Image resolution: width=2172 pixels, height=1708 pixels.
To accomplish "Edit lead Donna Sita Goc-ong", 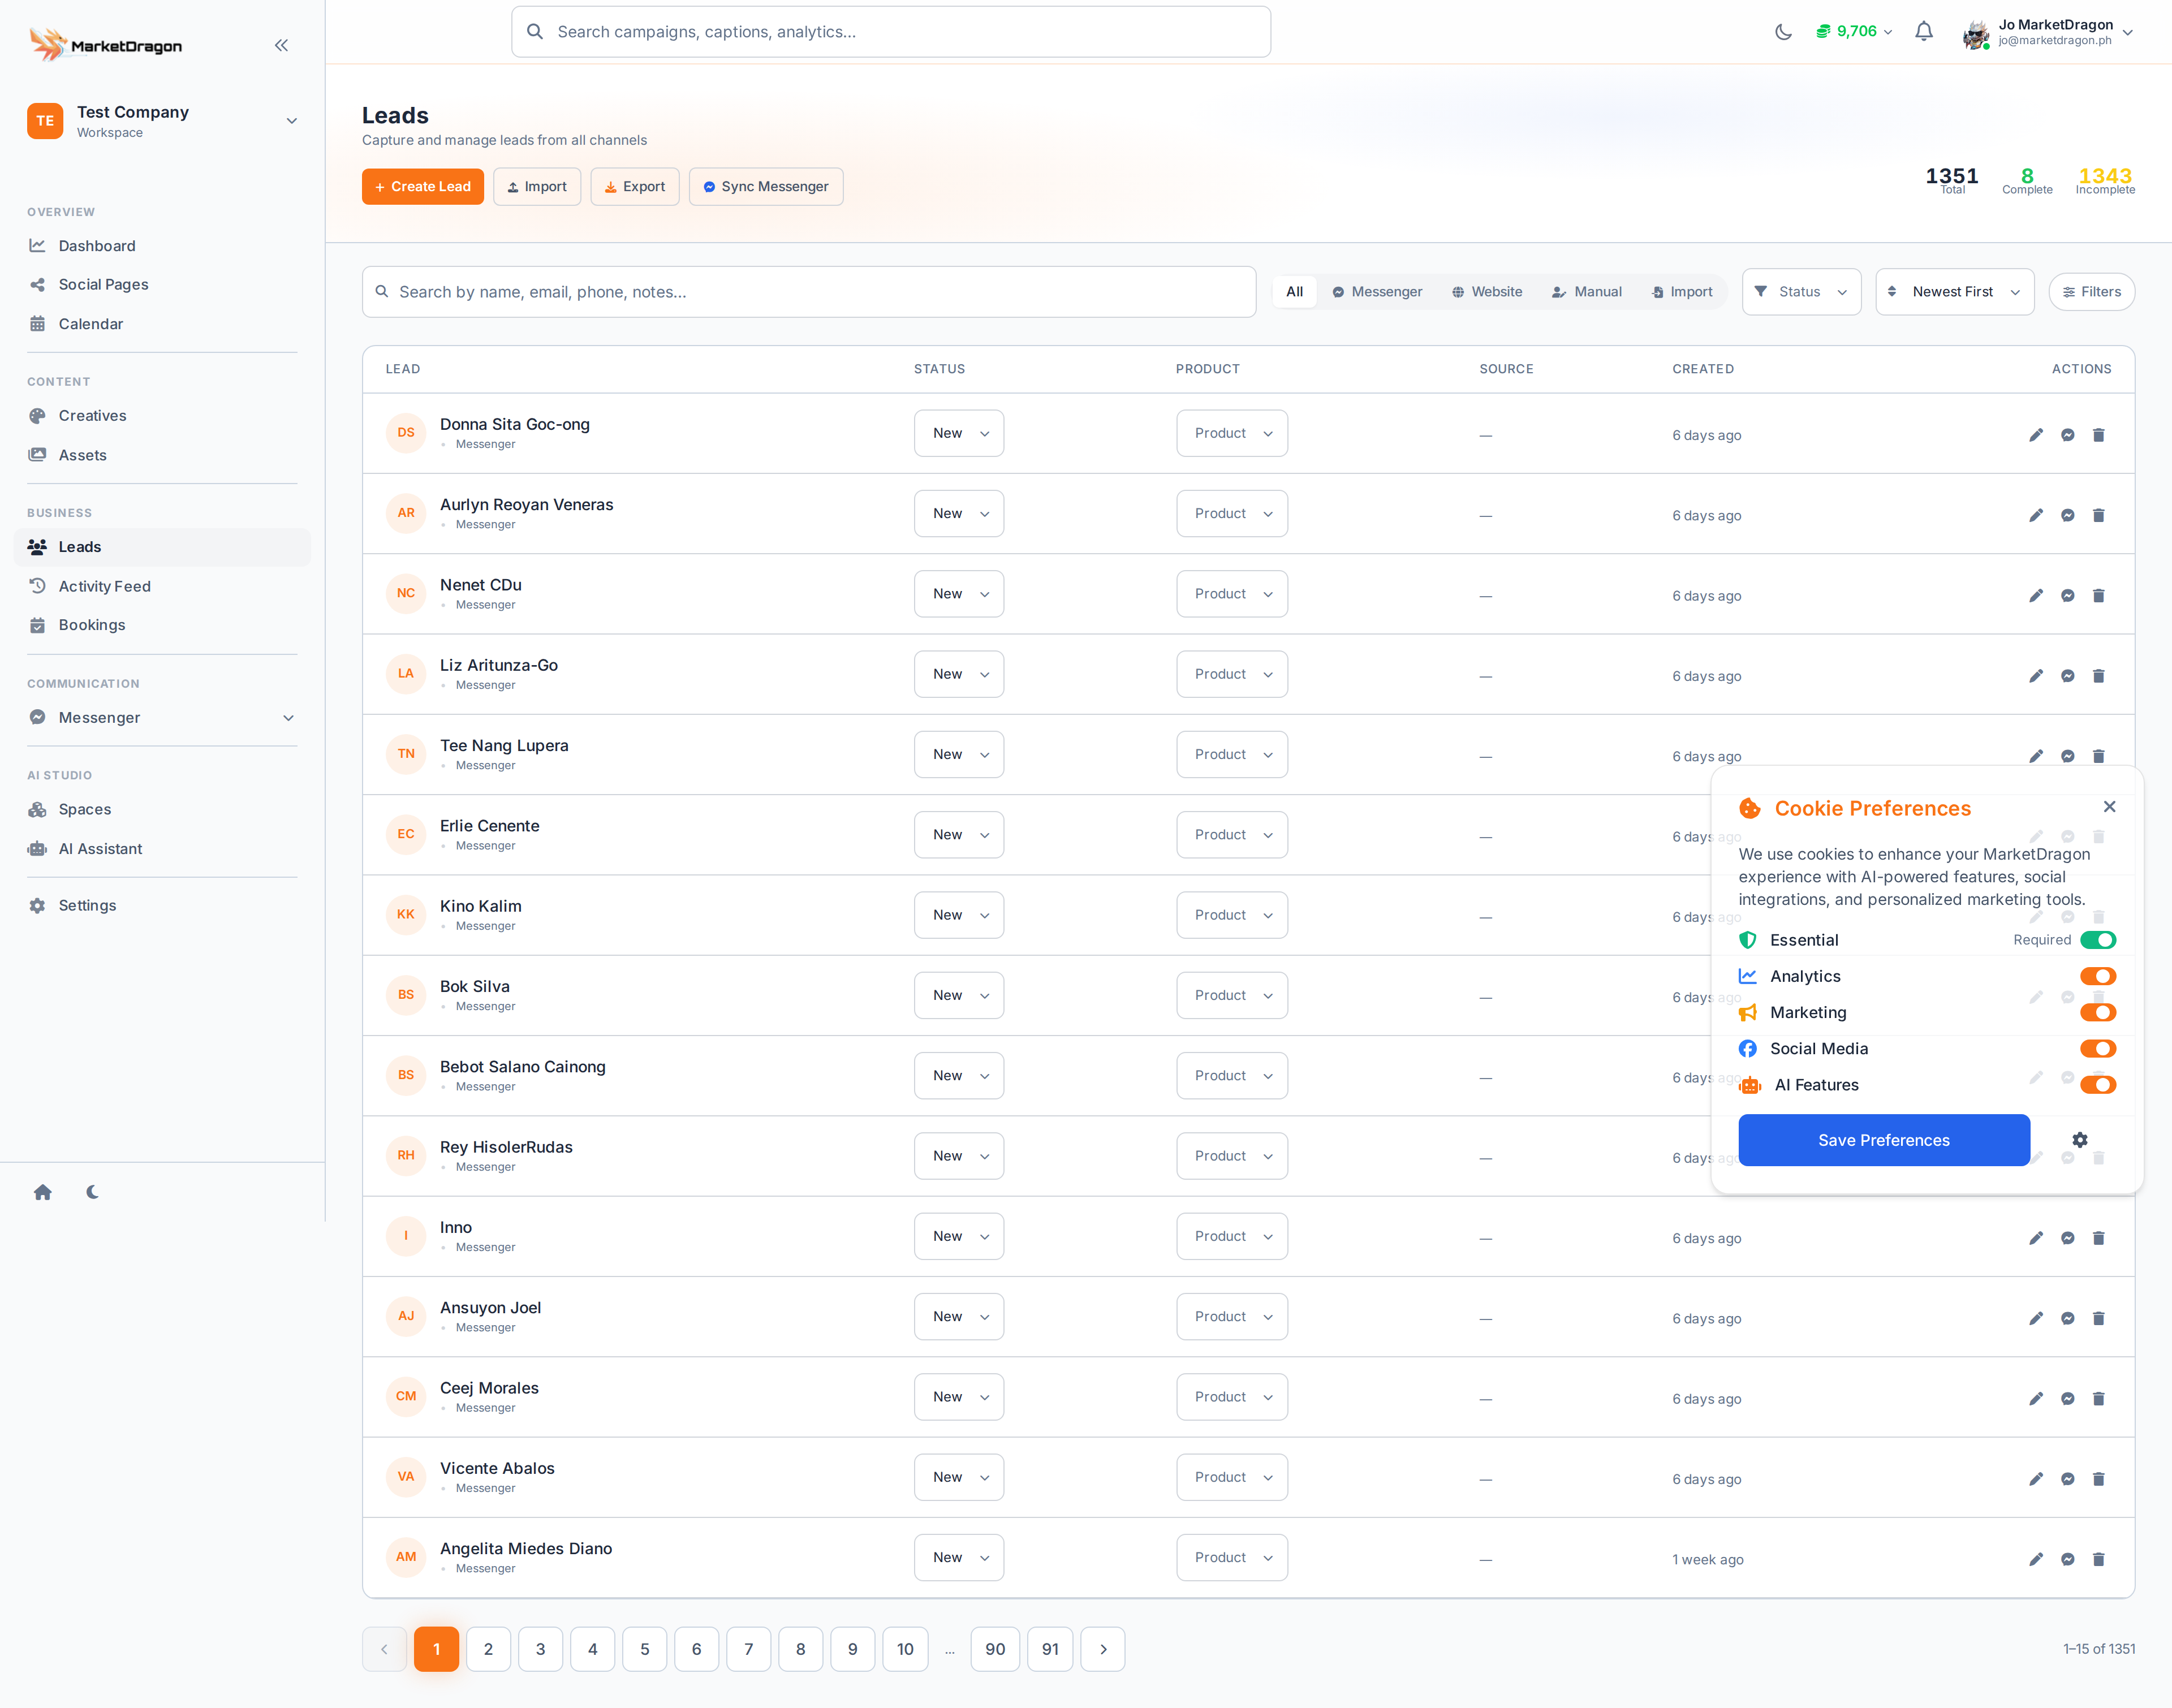I will point(2036,435).
